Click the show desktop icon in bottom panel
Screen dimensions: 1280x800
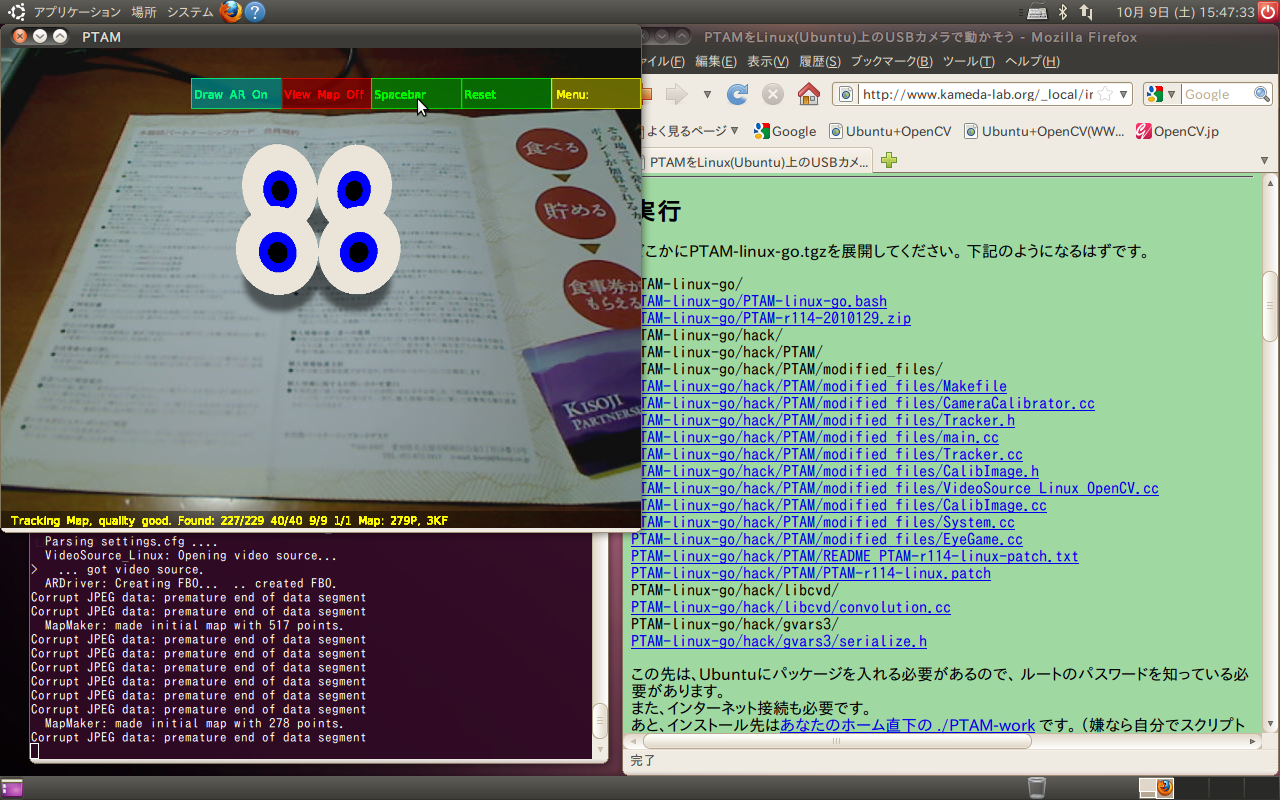(x=12, y=788)
